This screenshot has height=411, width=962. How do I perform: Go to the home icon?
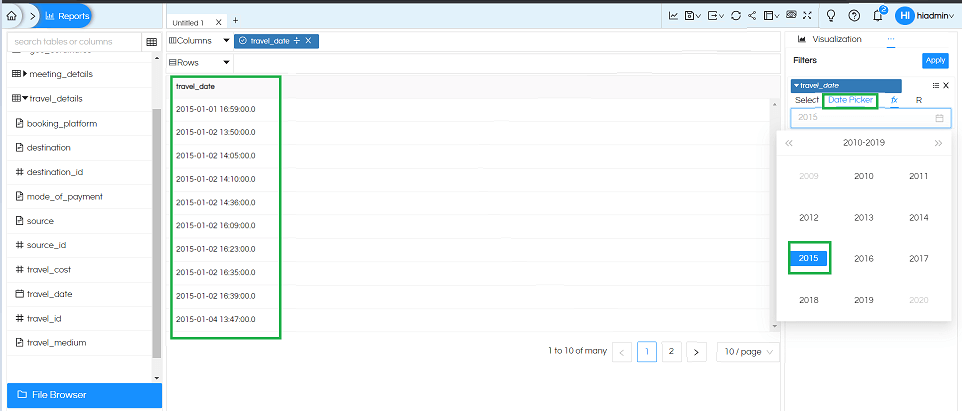point(11,16)
